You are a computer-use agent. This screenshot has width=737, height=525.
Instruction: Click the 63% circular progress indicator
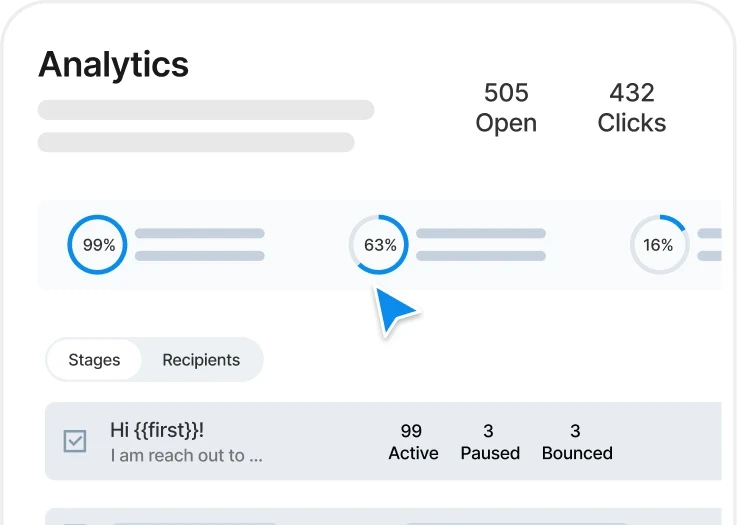(379, 245)
